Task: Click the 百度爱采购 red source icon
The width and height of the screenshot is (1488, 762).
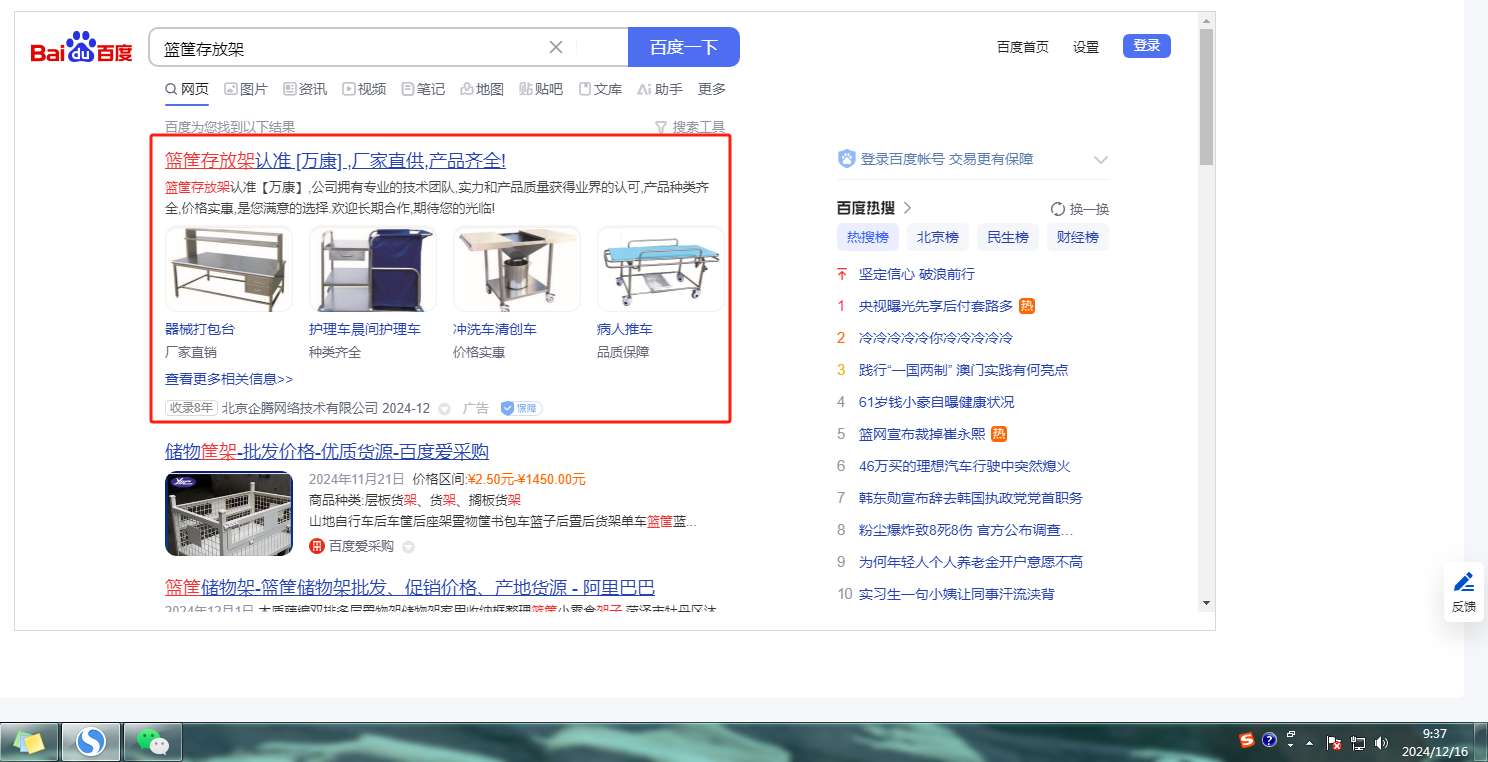Action: [x=317, y=546]
